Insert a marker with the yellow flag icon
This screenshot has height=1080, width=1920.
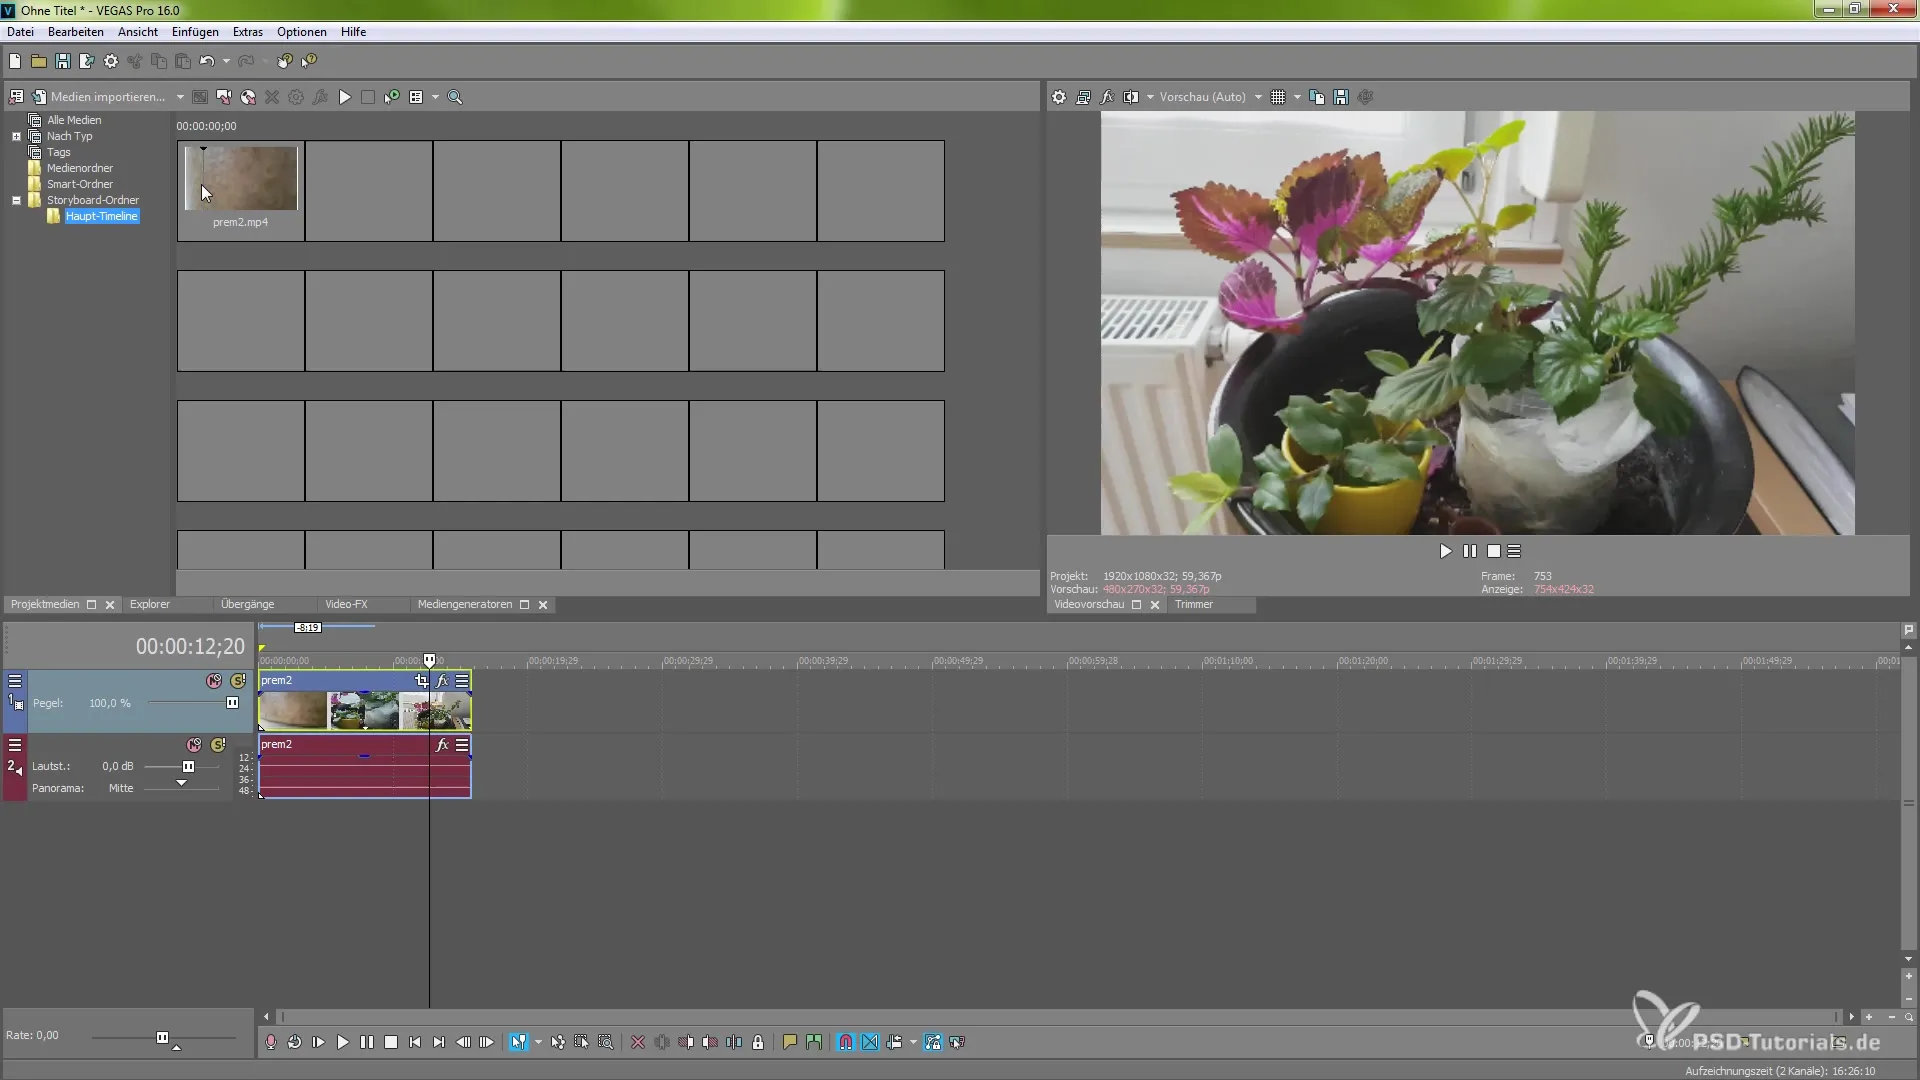click(x=790, y=1042)
